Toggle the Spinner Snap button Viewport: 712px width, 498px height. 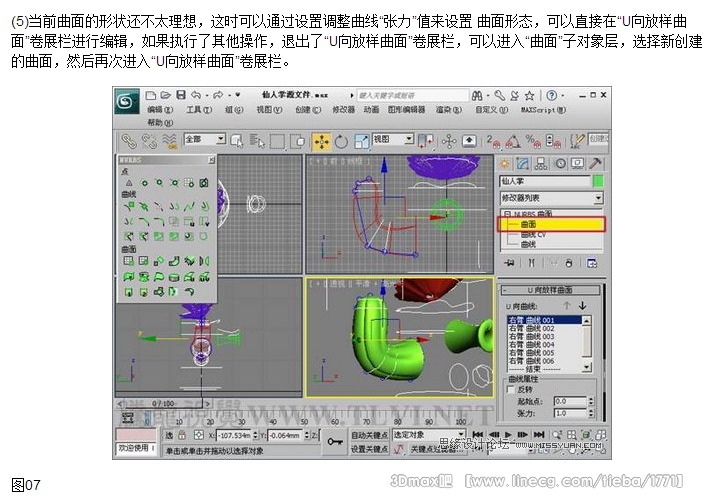[553, 142]
